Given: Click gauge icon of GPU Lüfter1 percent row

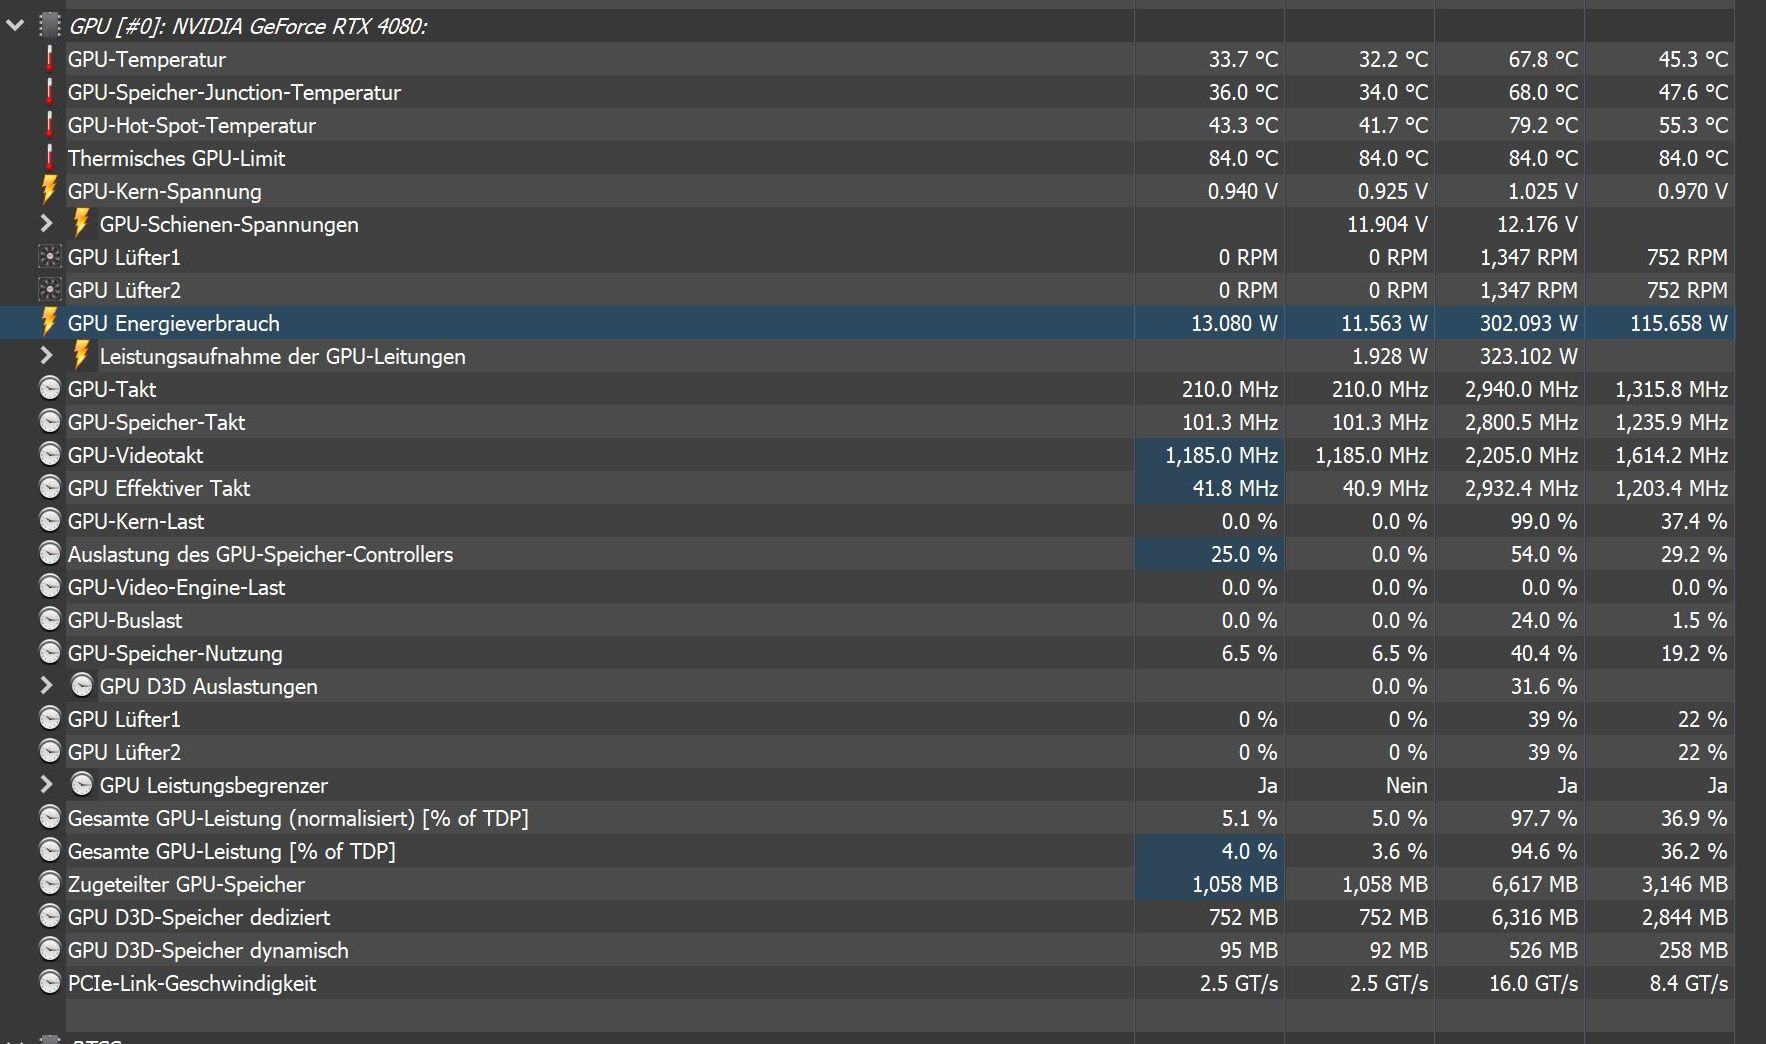Looking at the screenshot, I should pos(49,718).
